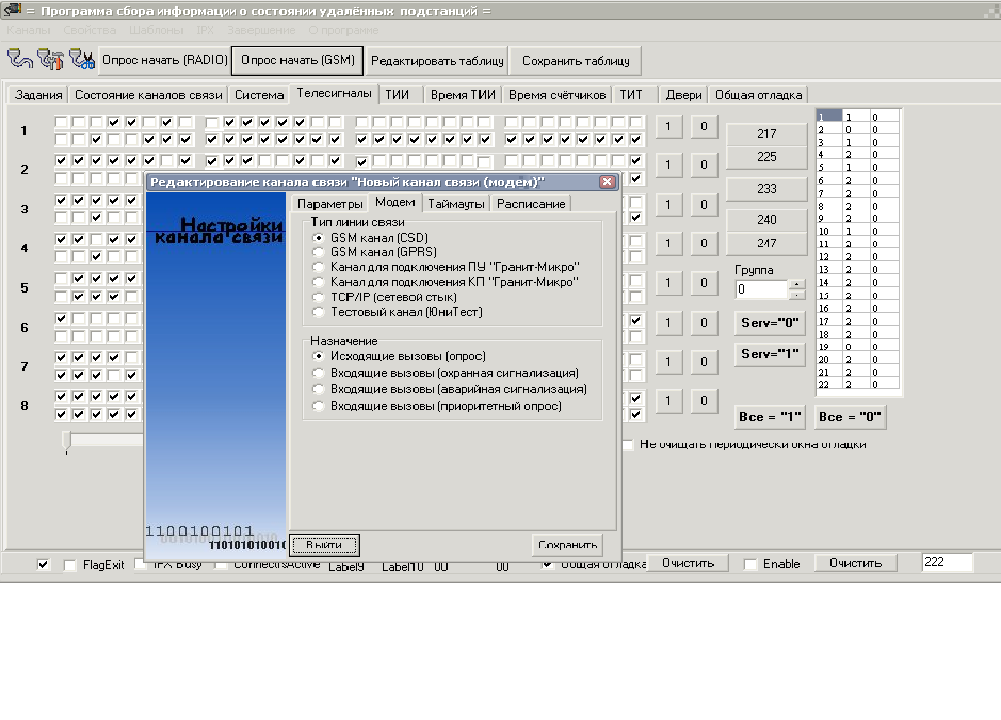Viewport: 1001px width, 720px height.
Task: Open the Расписание tab in dialog
Action: 530,204
